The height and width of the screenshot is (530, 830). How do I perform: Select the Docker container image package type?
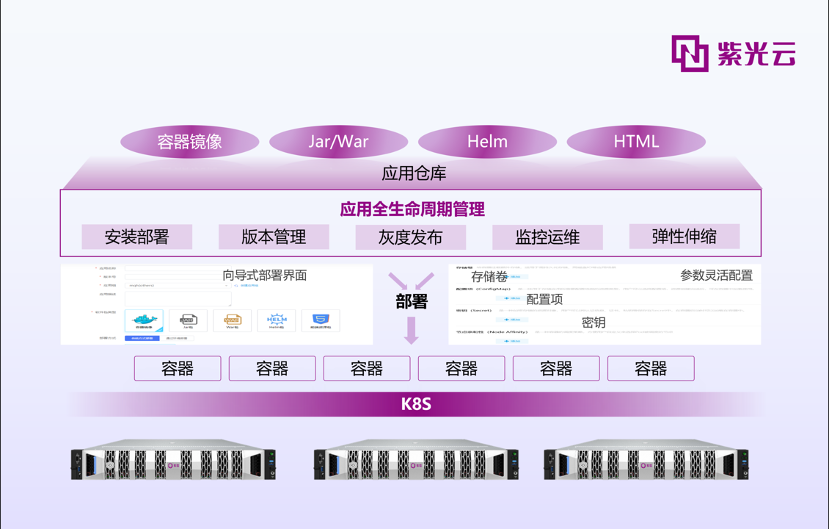point(143,320)
